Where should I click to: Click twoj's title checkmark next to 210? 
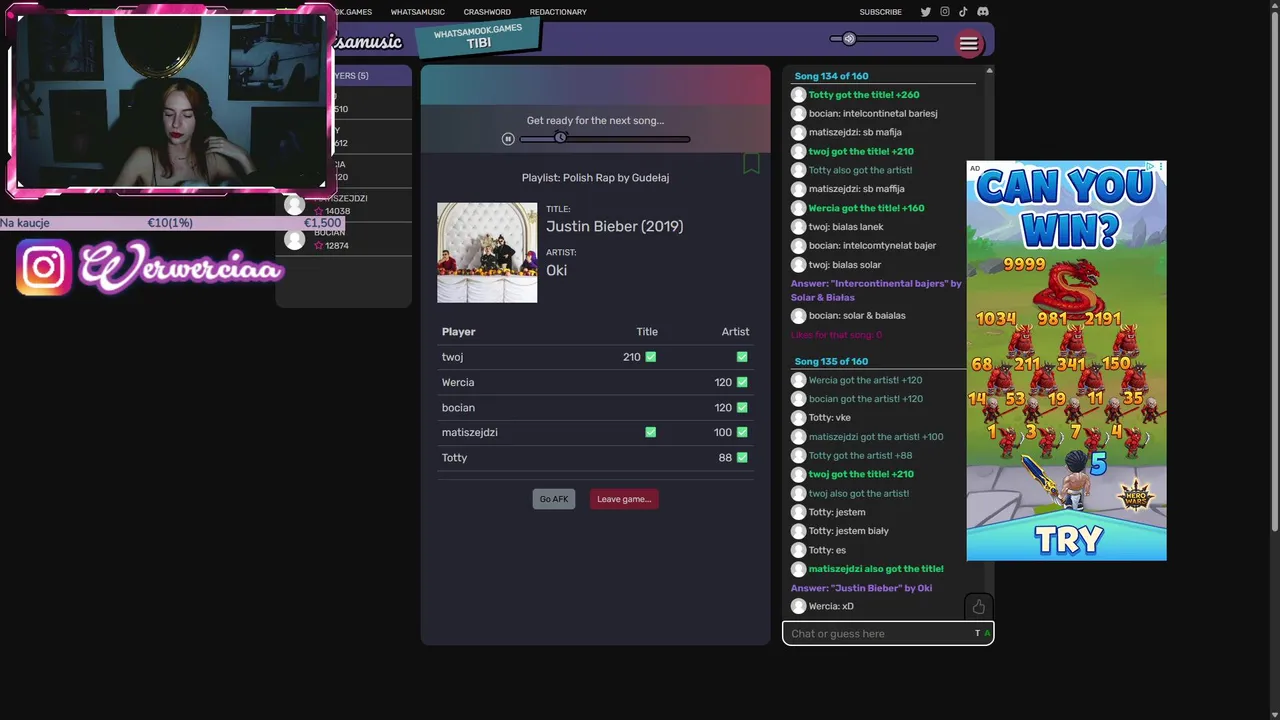(651, 357)
